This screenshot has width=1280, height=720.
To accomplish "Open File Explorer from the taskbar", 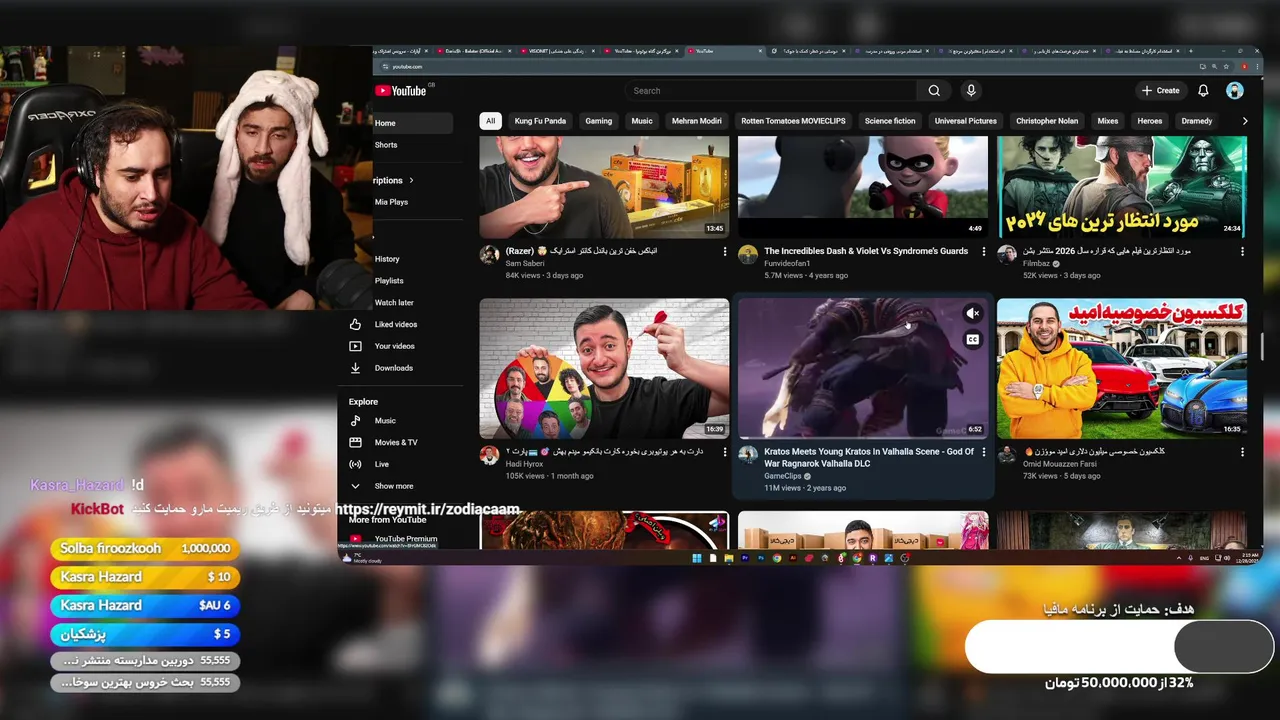I will (729, 558).
